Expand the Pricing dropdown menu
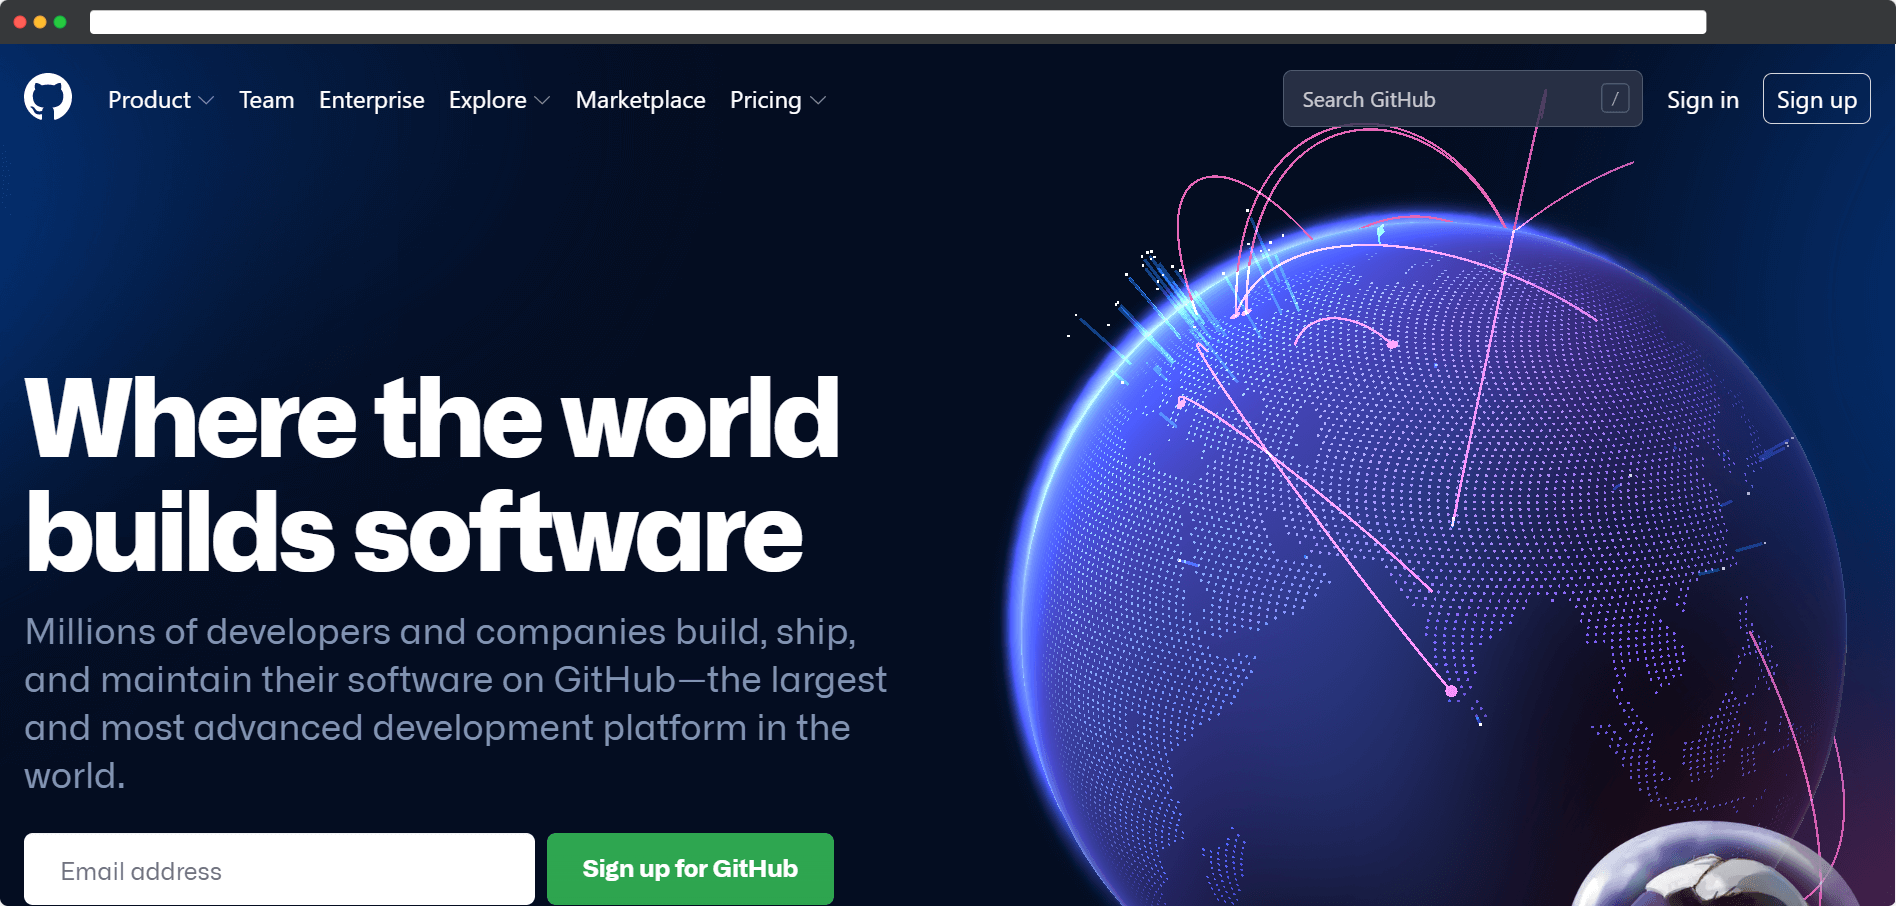 pos(777,100)
